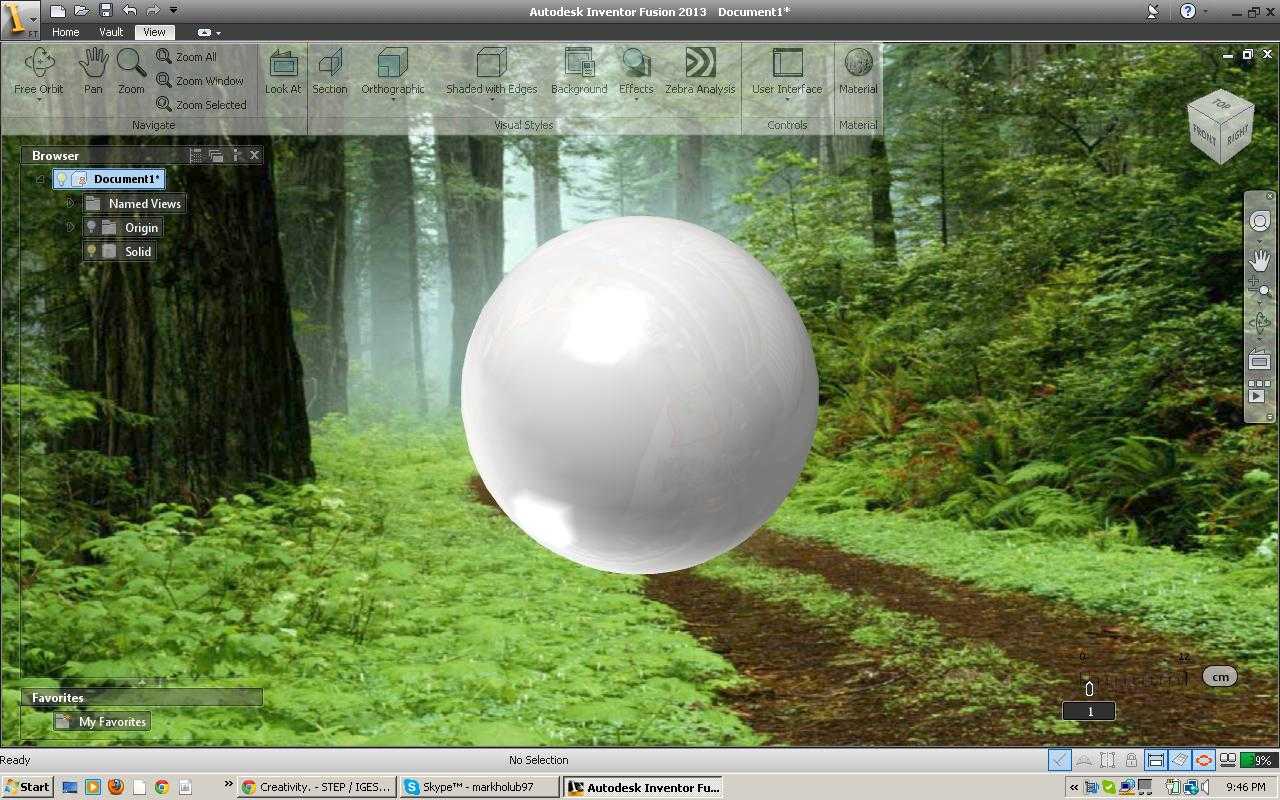Select the View ribbon tab
Viewport: 1280px width, 800px height.
tap(154, 32)
